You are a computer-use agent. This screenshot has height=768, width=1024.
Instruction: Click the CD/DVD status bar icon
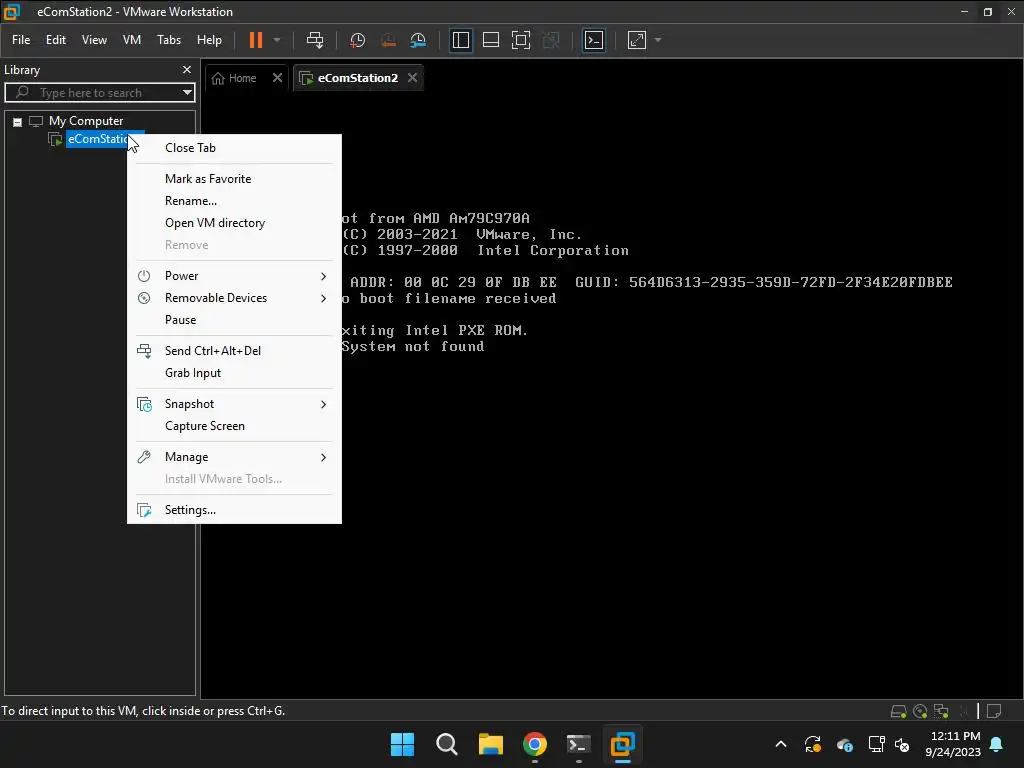[x=920, y=711]
